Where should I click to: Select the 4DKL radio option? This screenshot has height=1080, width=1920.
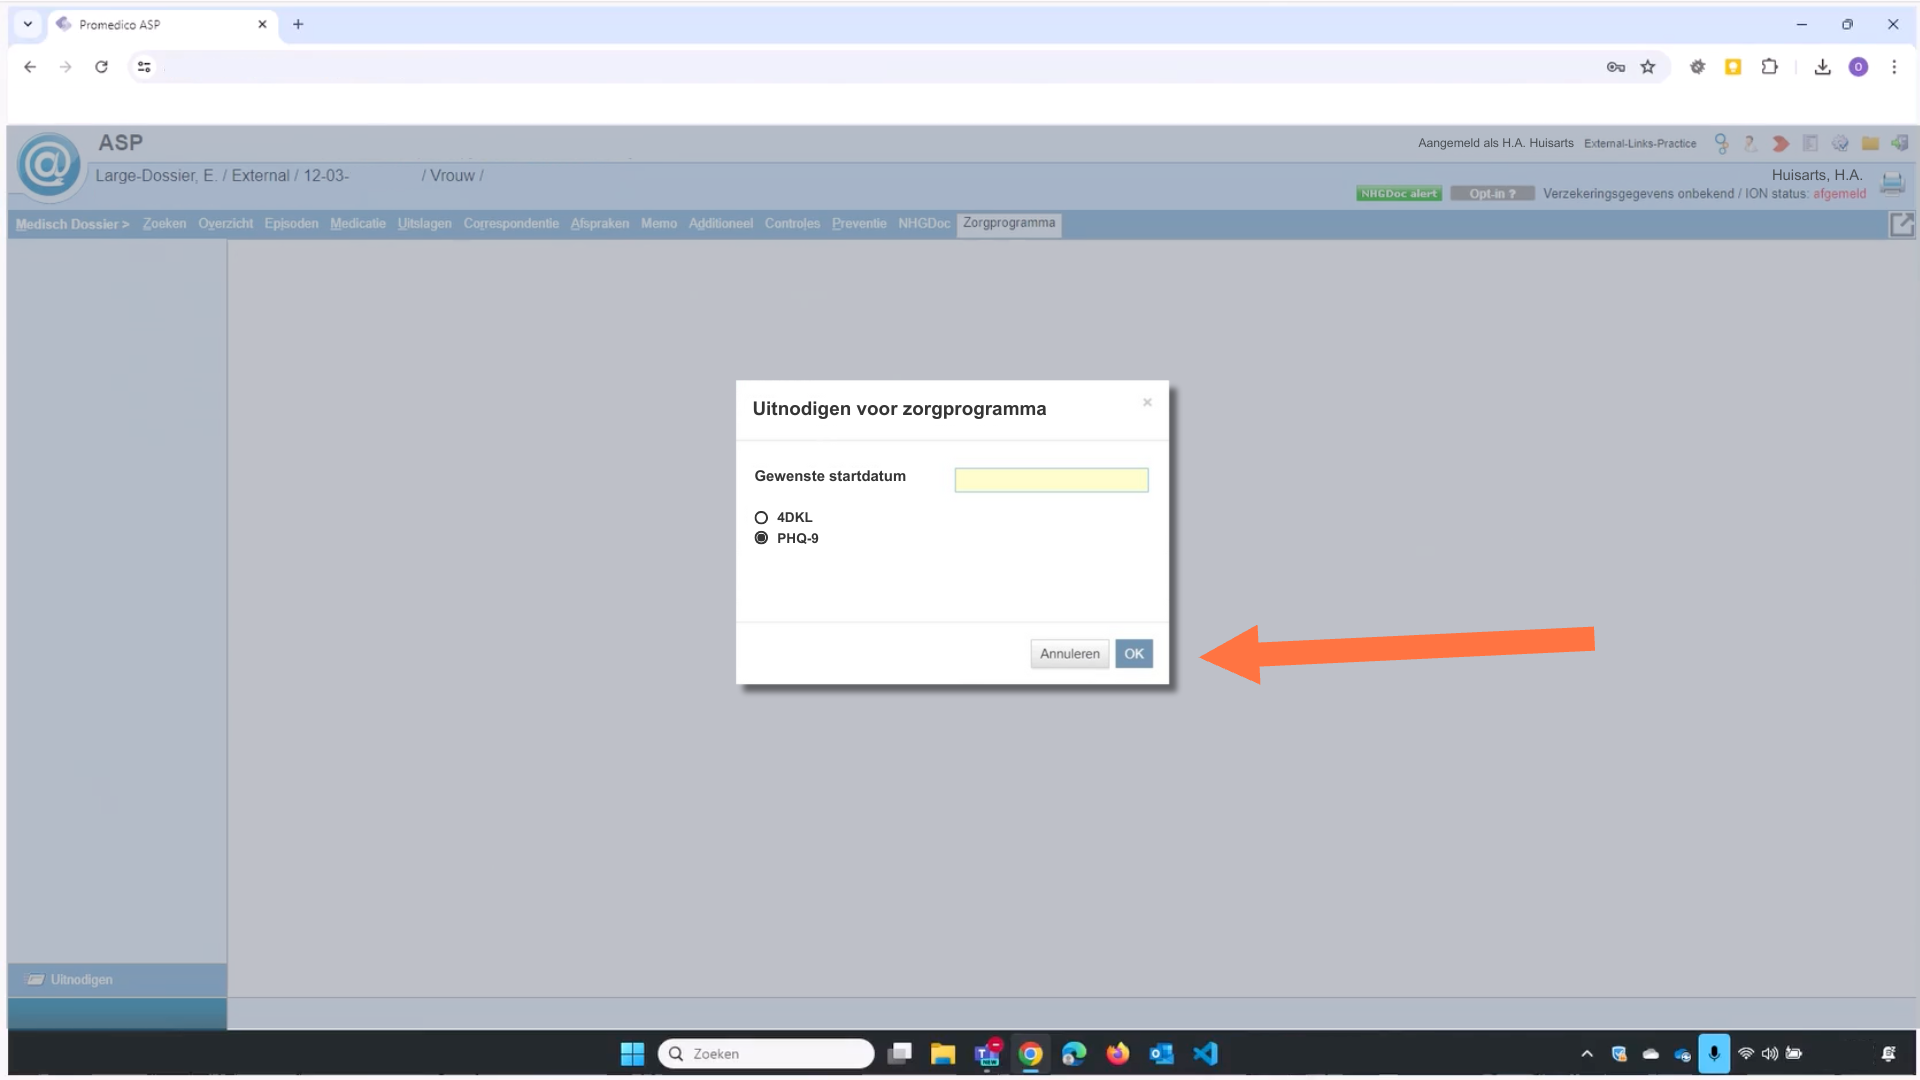[x=761, y=518]
